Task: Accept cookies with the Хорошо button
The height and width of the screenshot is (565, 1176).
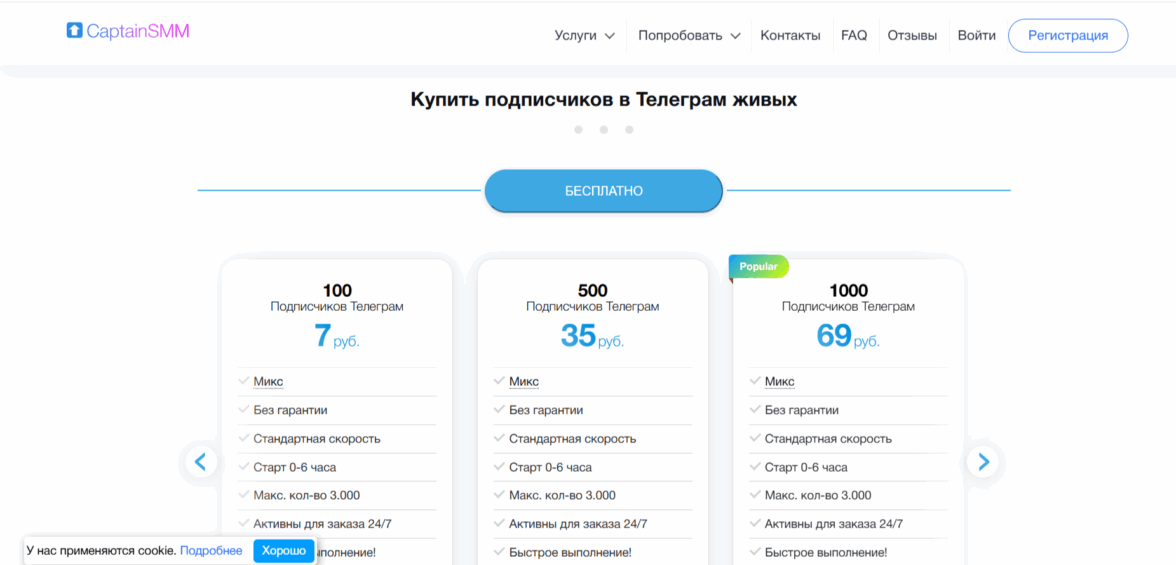Action: coord(284,551)
